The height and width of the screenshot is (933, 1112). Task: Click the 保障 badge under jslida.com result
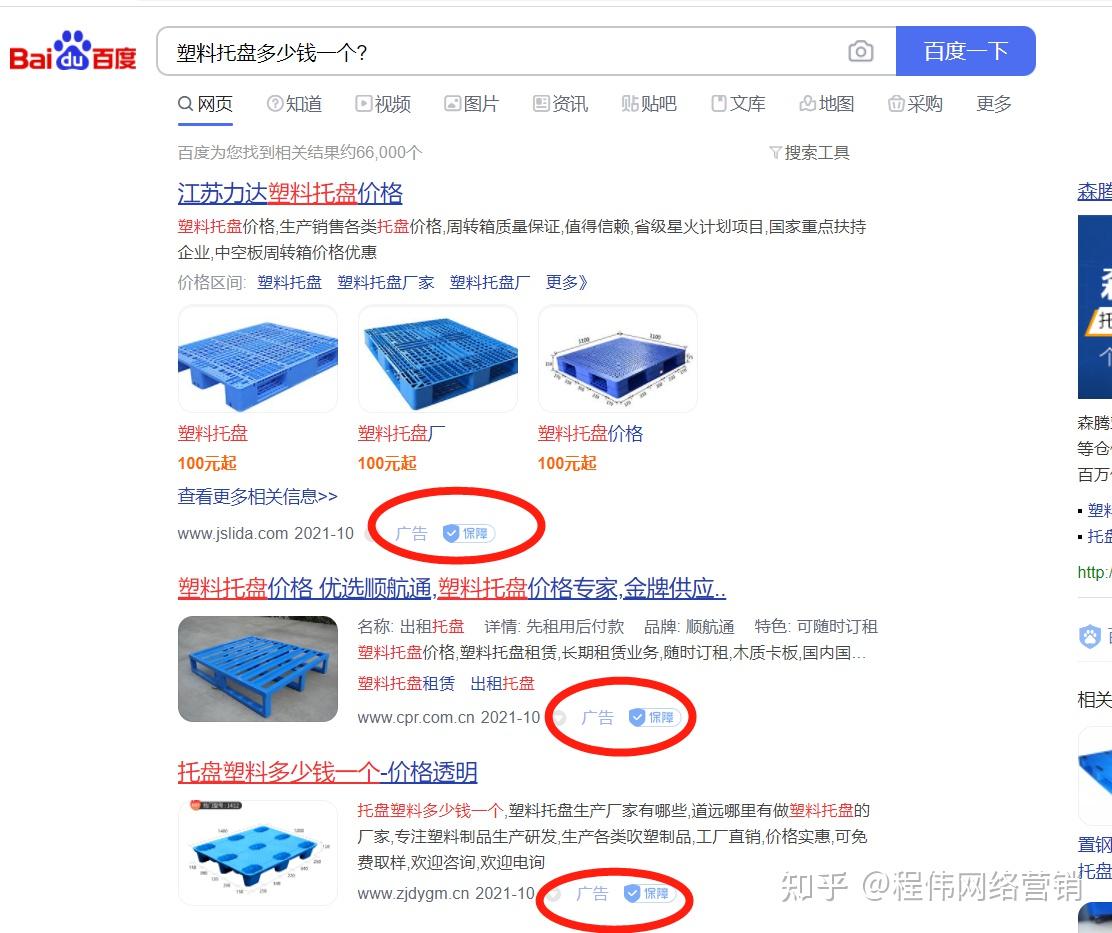point(468,533)
